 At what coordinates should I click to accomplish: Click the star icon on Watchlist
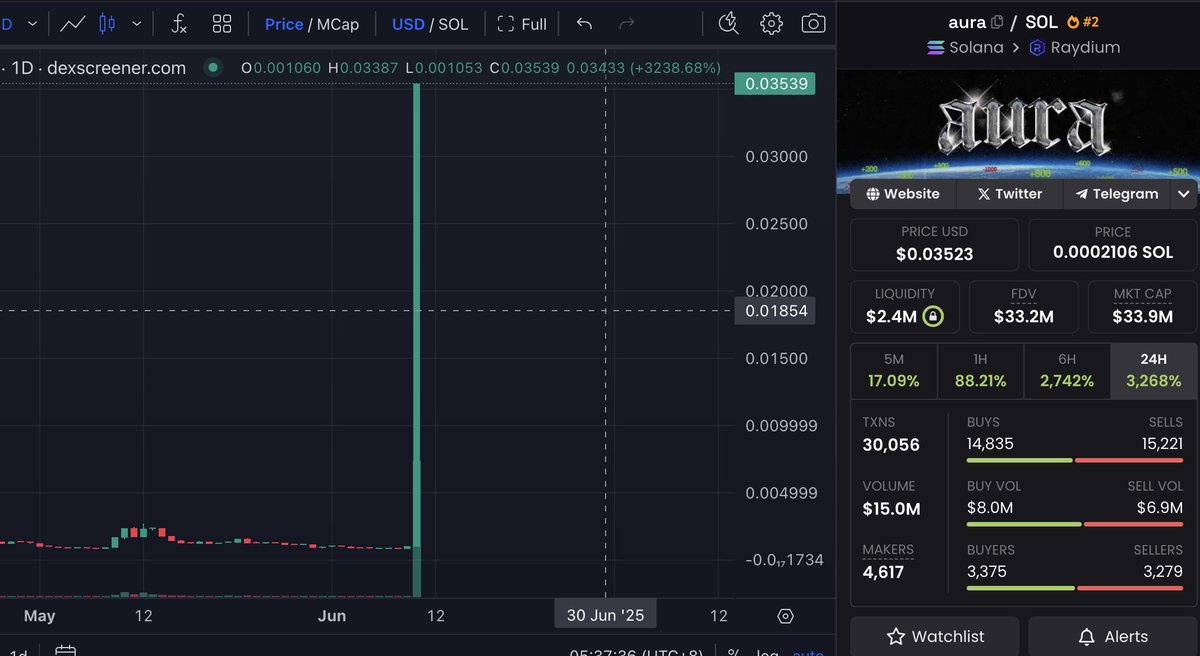897,636
